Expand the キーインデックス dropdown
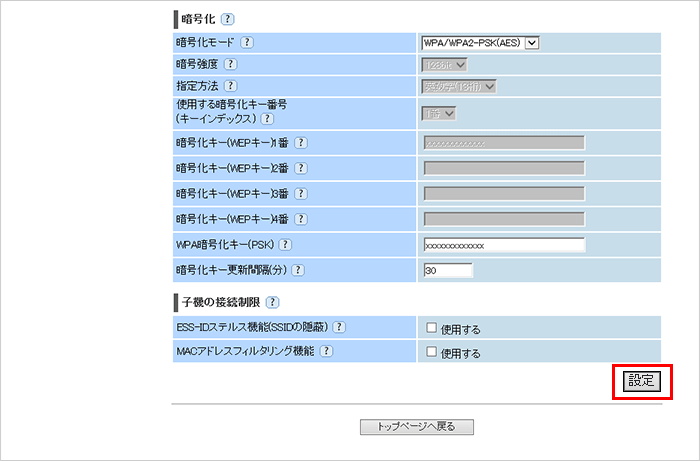Screen dimensions: 700x461 pyautogui.click(x=439, y=114)
